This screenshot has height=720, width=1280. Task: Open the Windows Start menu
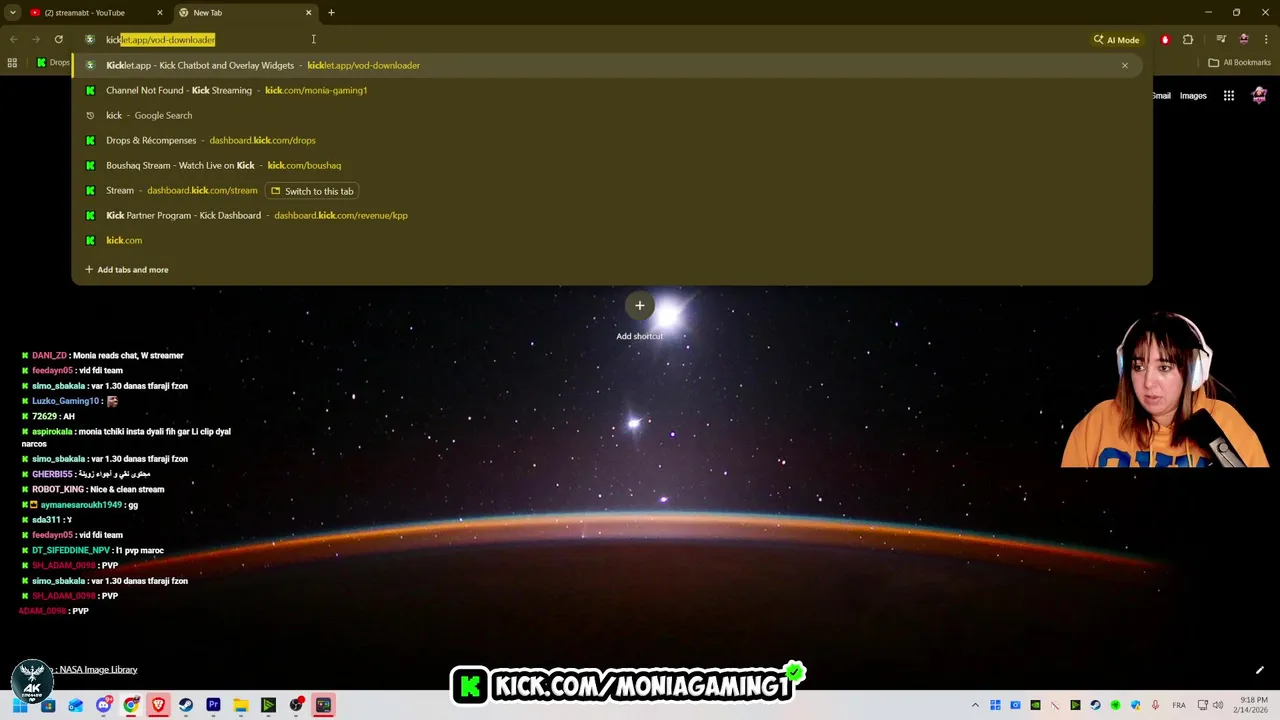[x=20, y=706]
